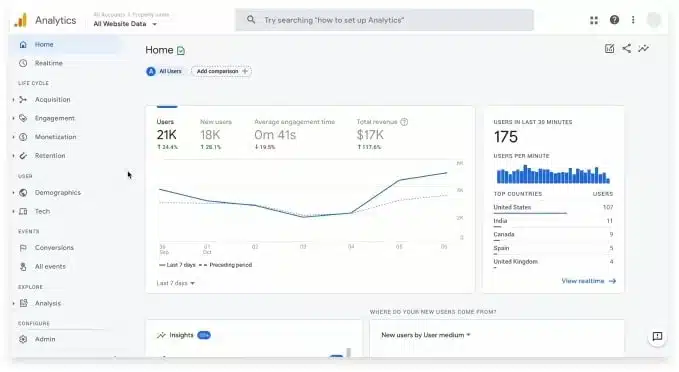
Task: Click the United Kingdom country row
Action: (x=553, y=263)
